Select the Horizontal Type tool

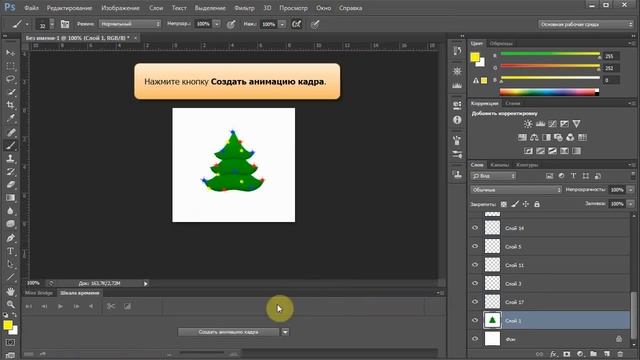tap(11, 251)
